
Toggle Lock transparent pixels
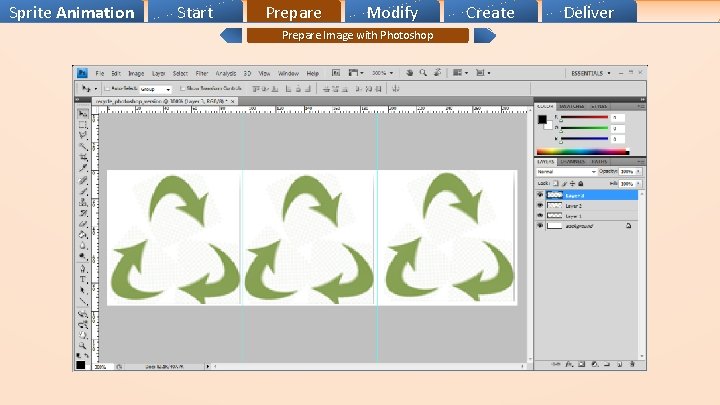click(556, 183)
